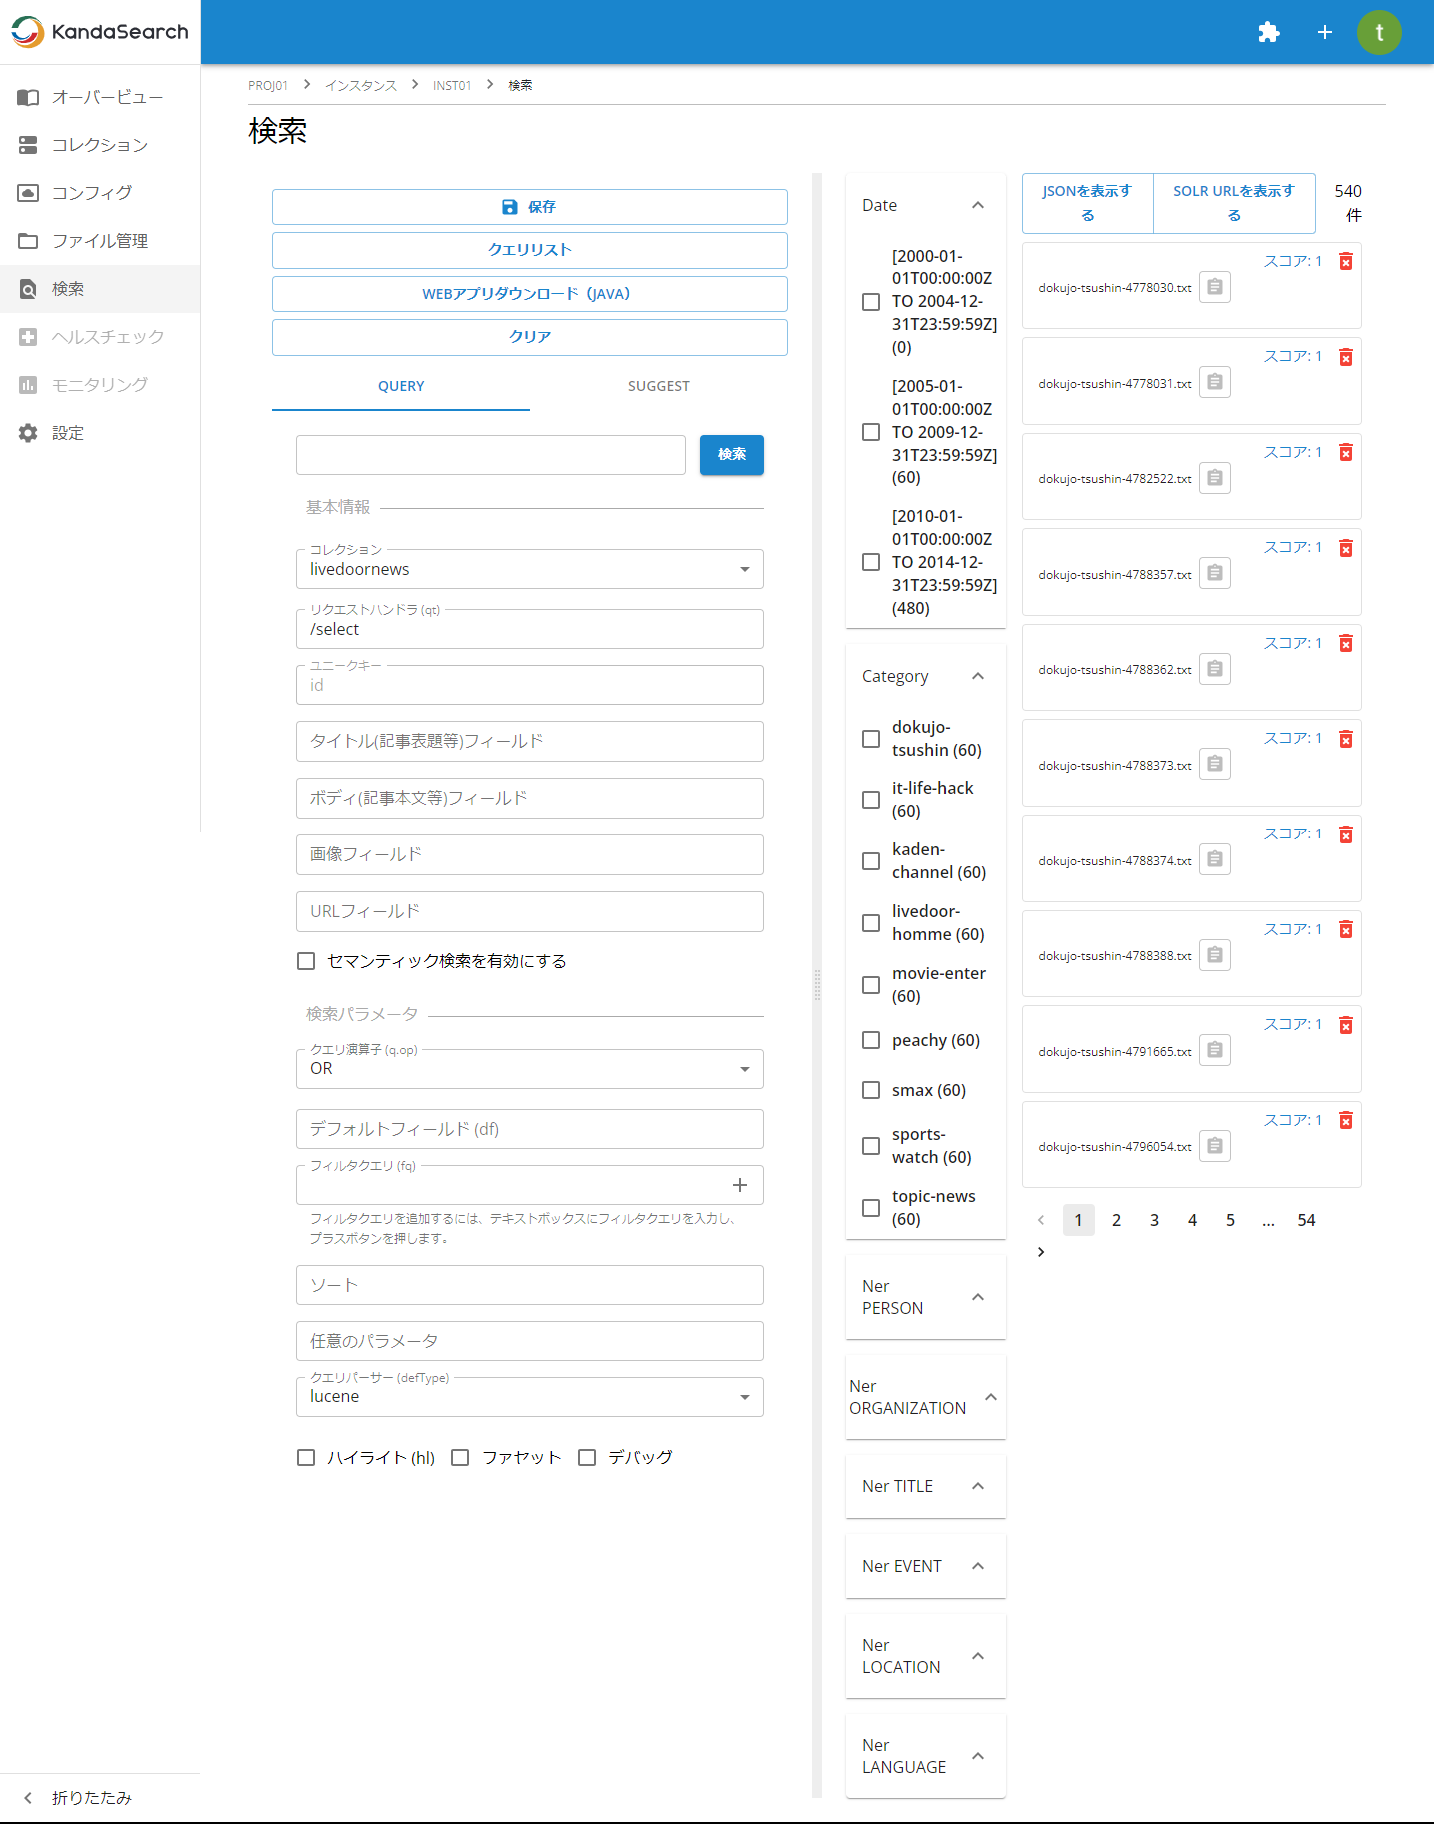Image resolution: width=1434 pixels, height=1824 pixels.
Task: Switch to the QUERY tab
Action: tap(401, 386)
